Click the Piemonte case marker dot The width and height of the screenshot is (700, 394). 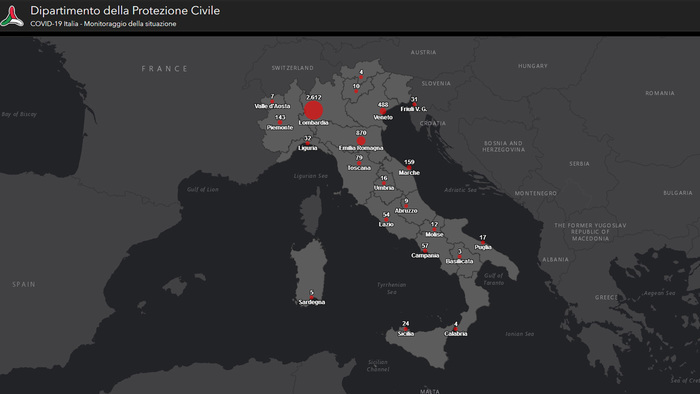[280, 123]
